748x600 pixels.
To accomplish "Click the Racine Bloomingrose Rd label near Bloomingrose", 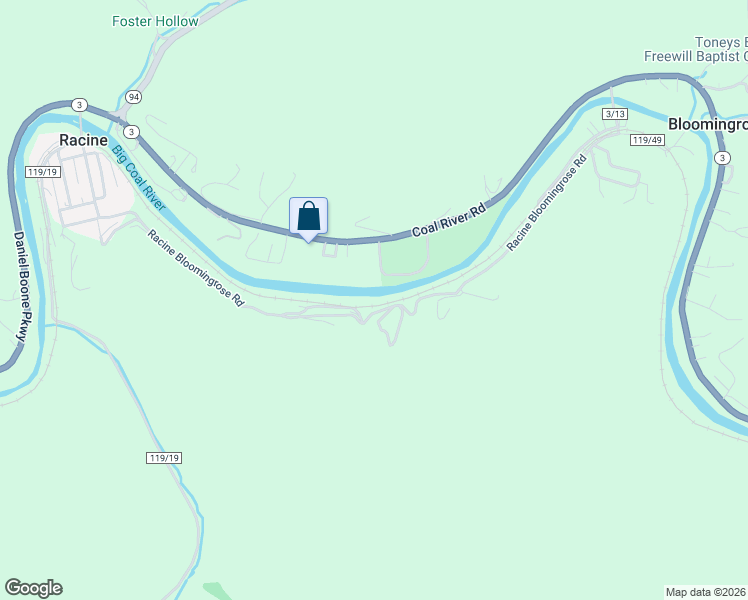I will [x=547, y=203].
